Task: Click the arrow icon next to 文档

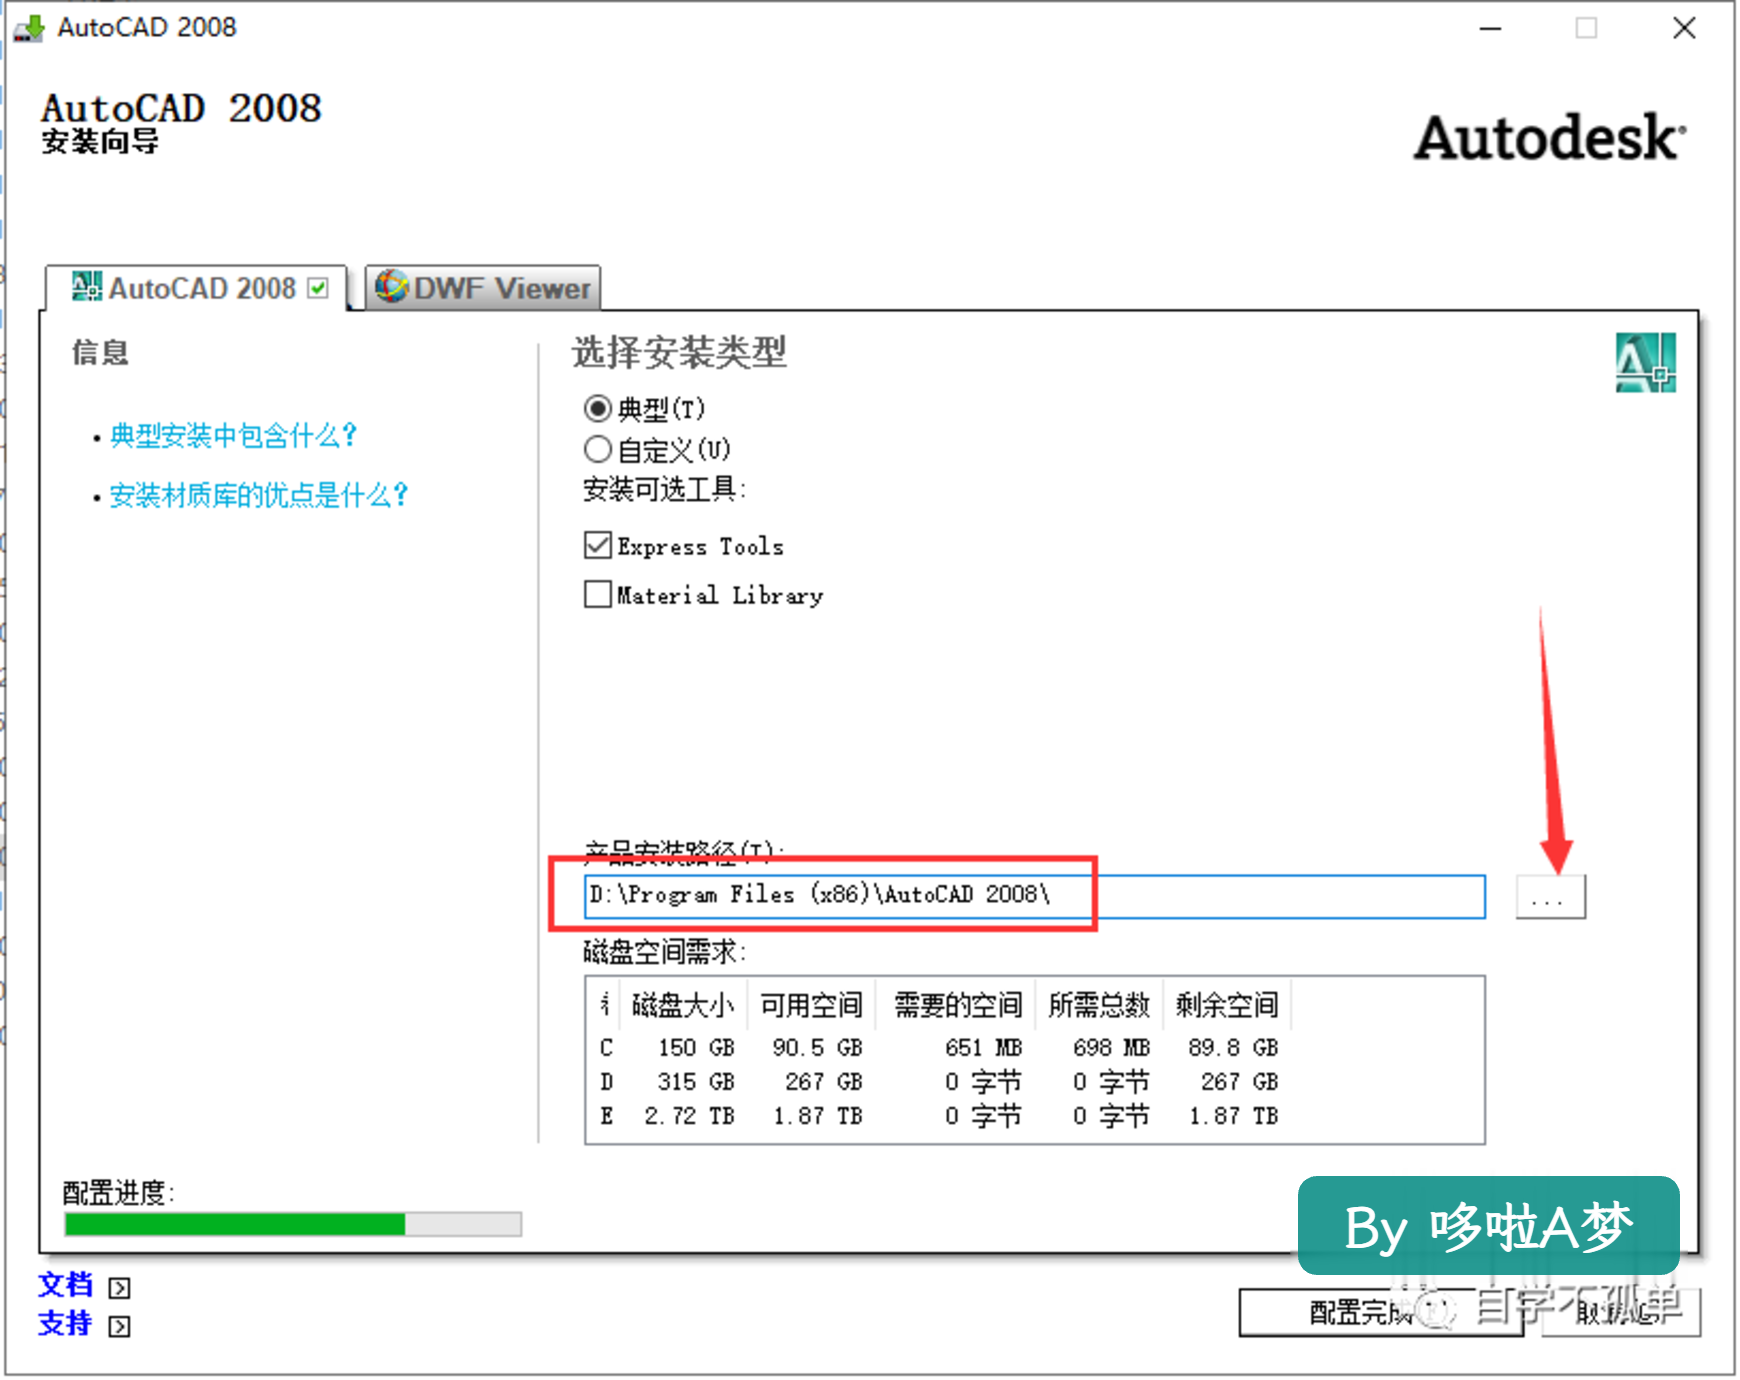Action: tap(119, 1288)
